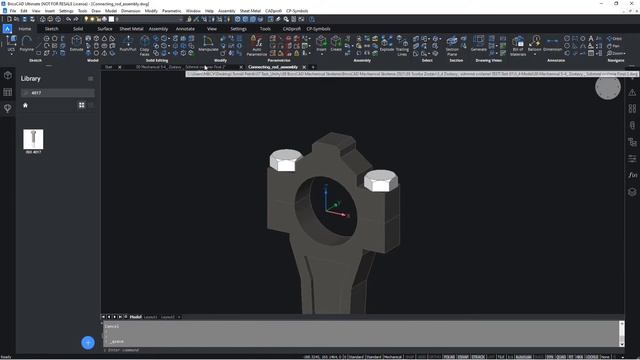Open the Library panel options menu icon
Image resolution: width=640 pixels, height=360 pixels.
tap(91, 78)
